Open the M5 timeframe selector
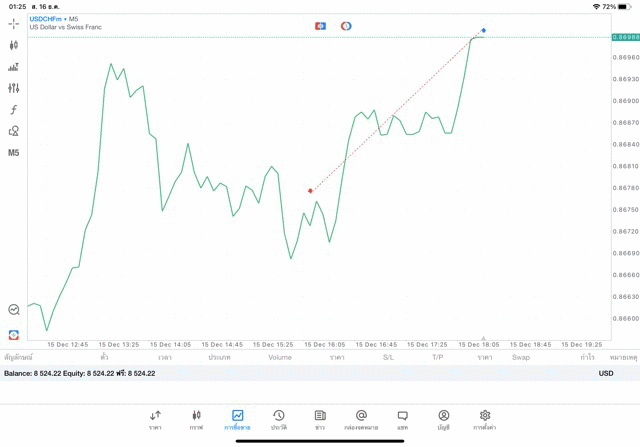 [x=14, y=153]
